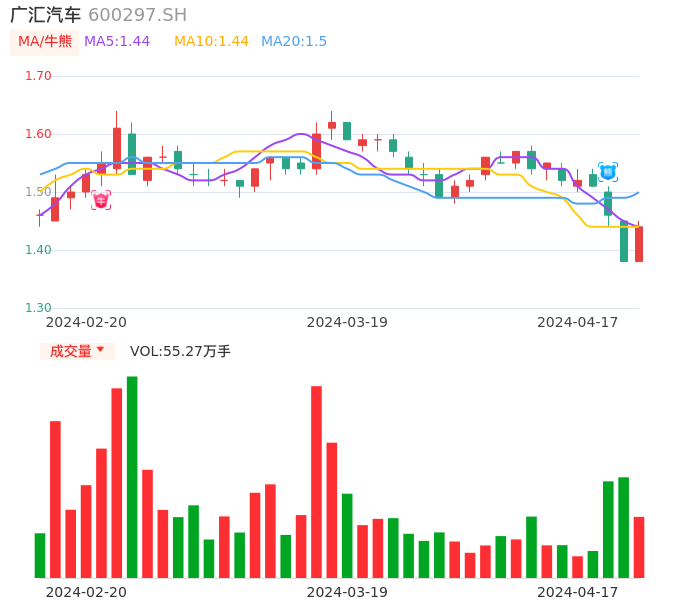This screenshot has height=606, width=686.
Task: Click the 1.70 price axis label
Action: tap(38, 76)
